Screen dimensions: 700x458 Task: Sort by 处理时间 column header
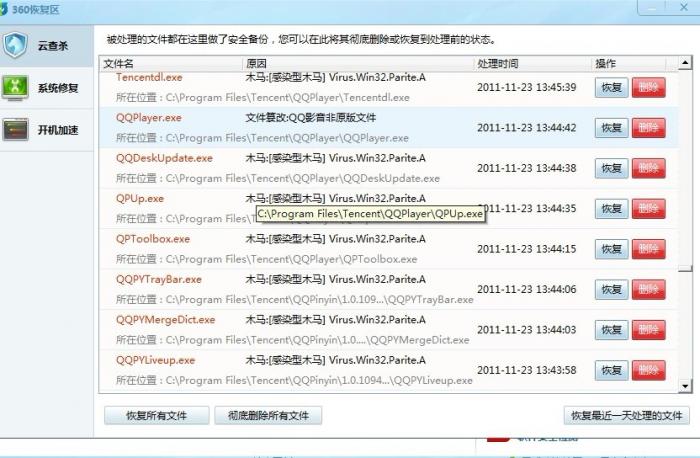[533, 63]
